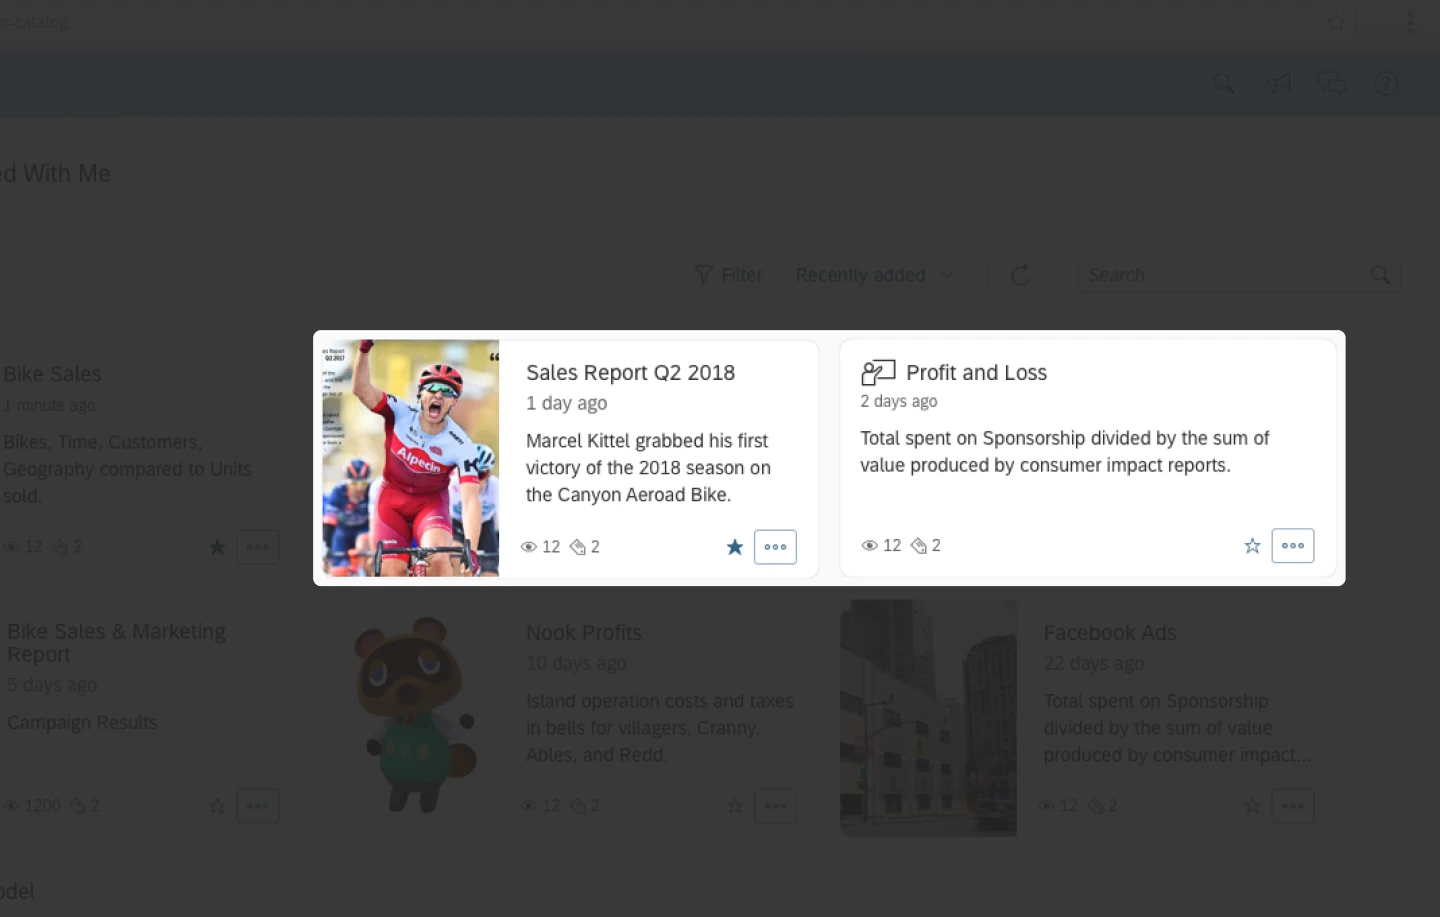Open more options for Sales Report Q2 2018
Viewport: 1440px width, 917px height.
click(x=775, y=547)
